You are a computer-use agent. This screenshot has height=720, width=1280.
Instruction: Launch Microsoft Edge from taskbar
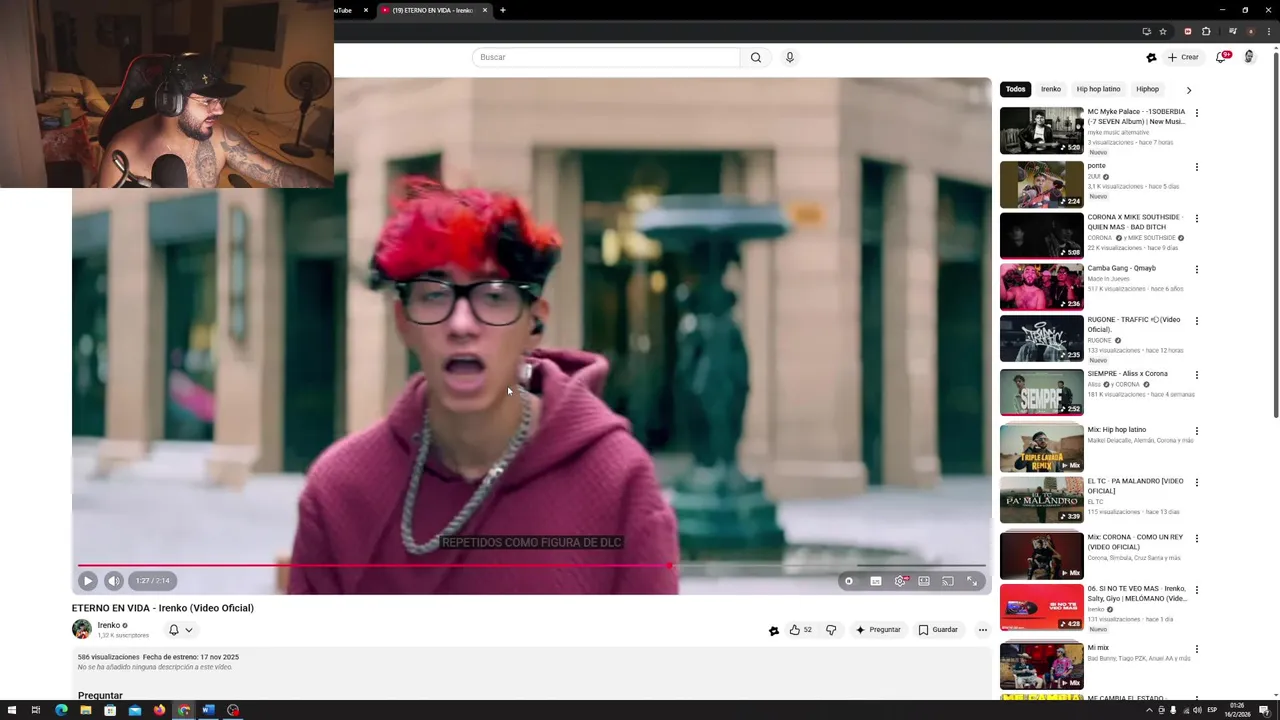coord(61,710)
